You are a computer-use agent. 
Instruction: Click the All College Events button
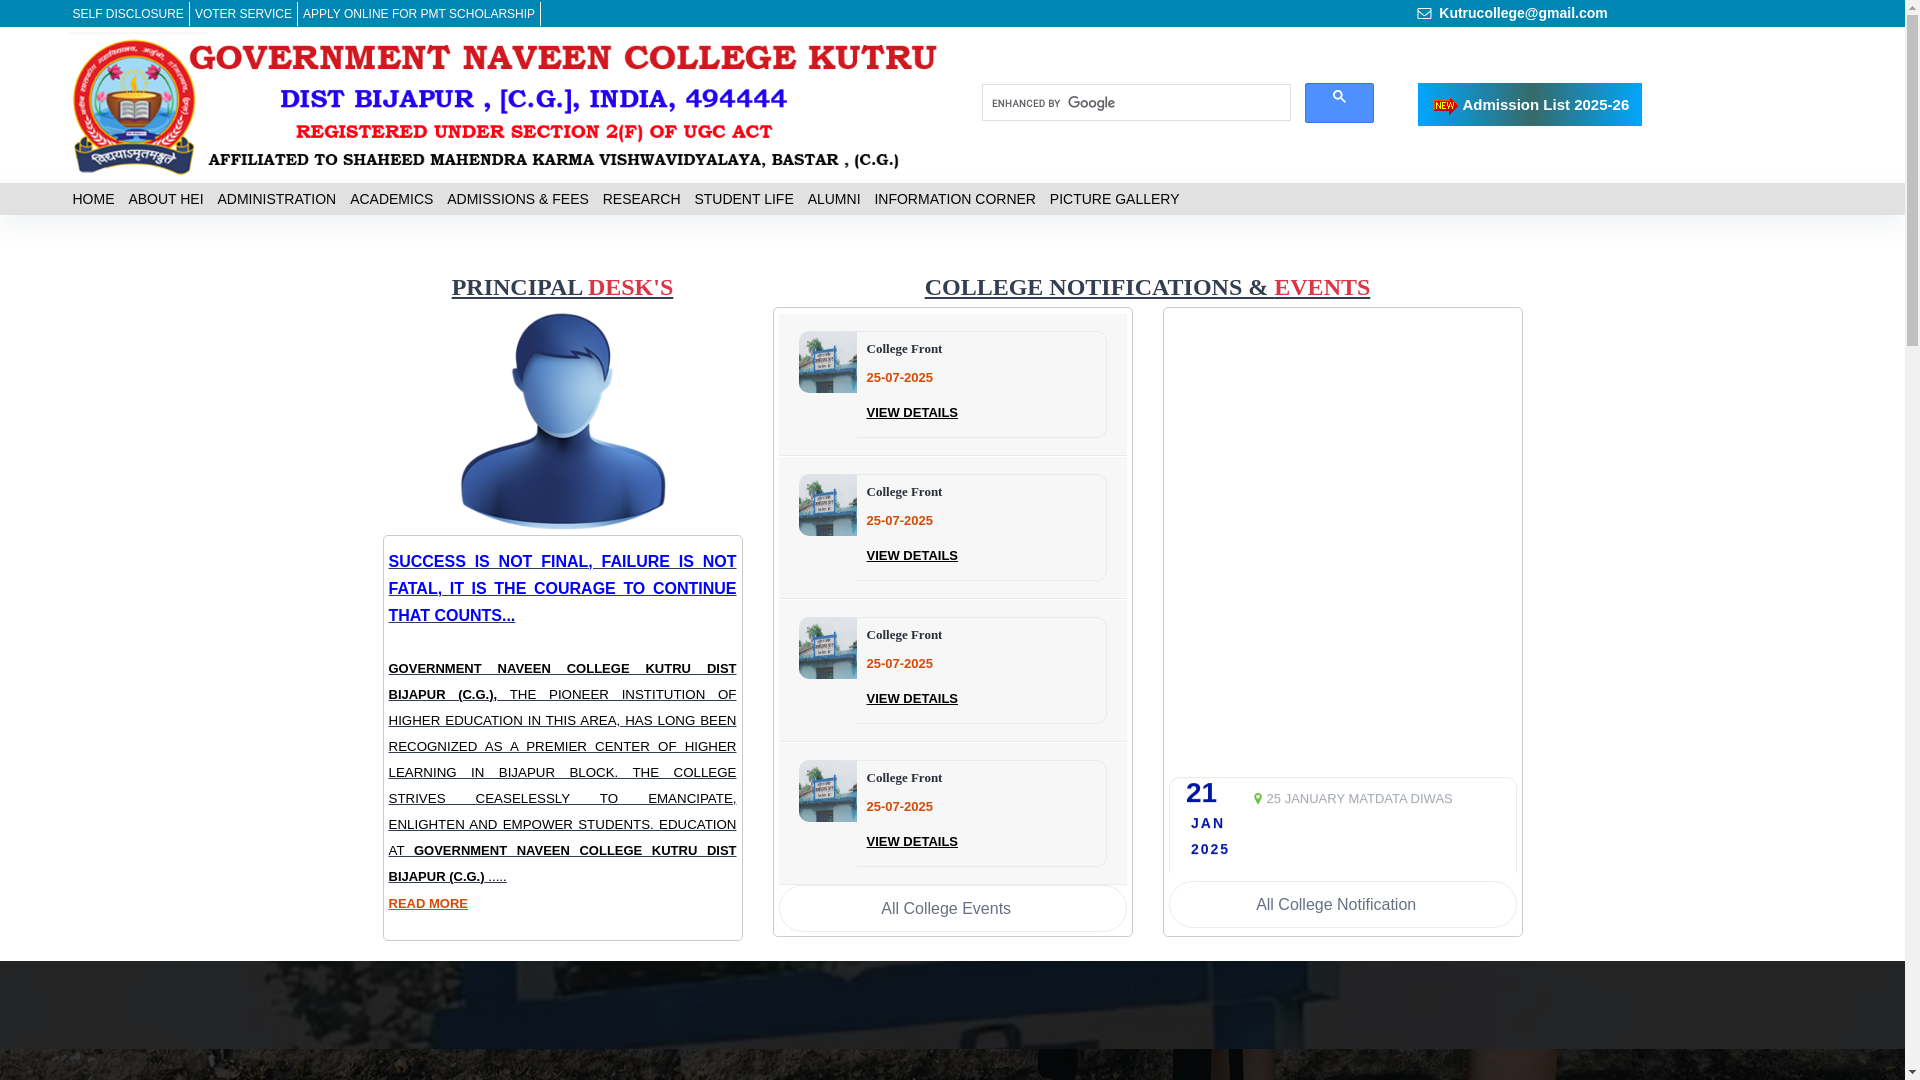pyautogui.click(x=952, y=908)
